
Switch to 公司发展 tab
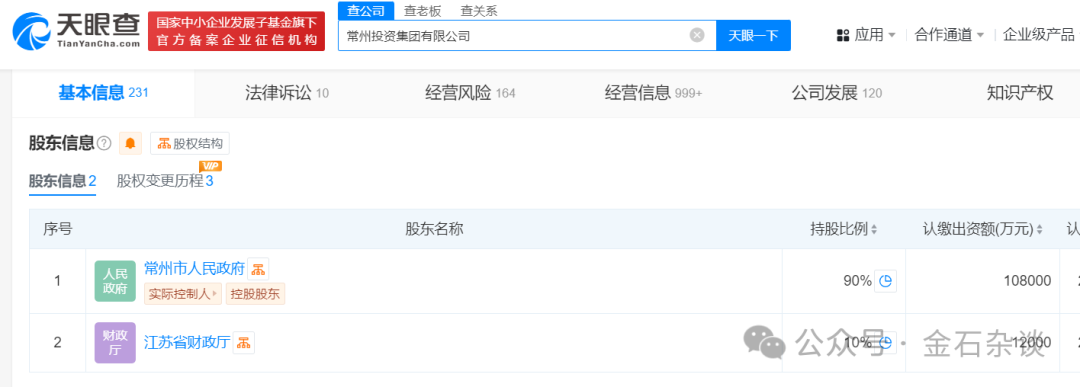[837, 93]
